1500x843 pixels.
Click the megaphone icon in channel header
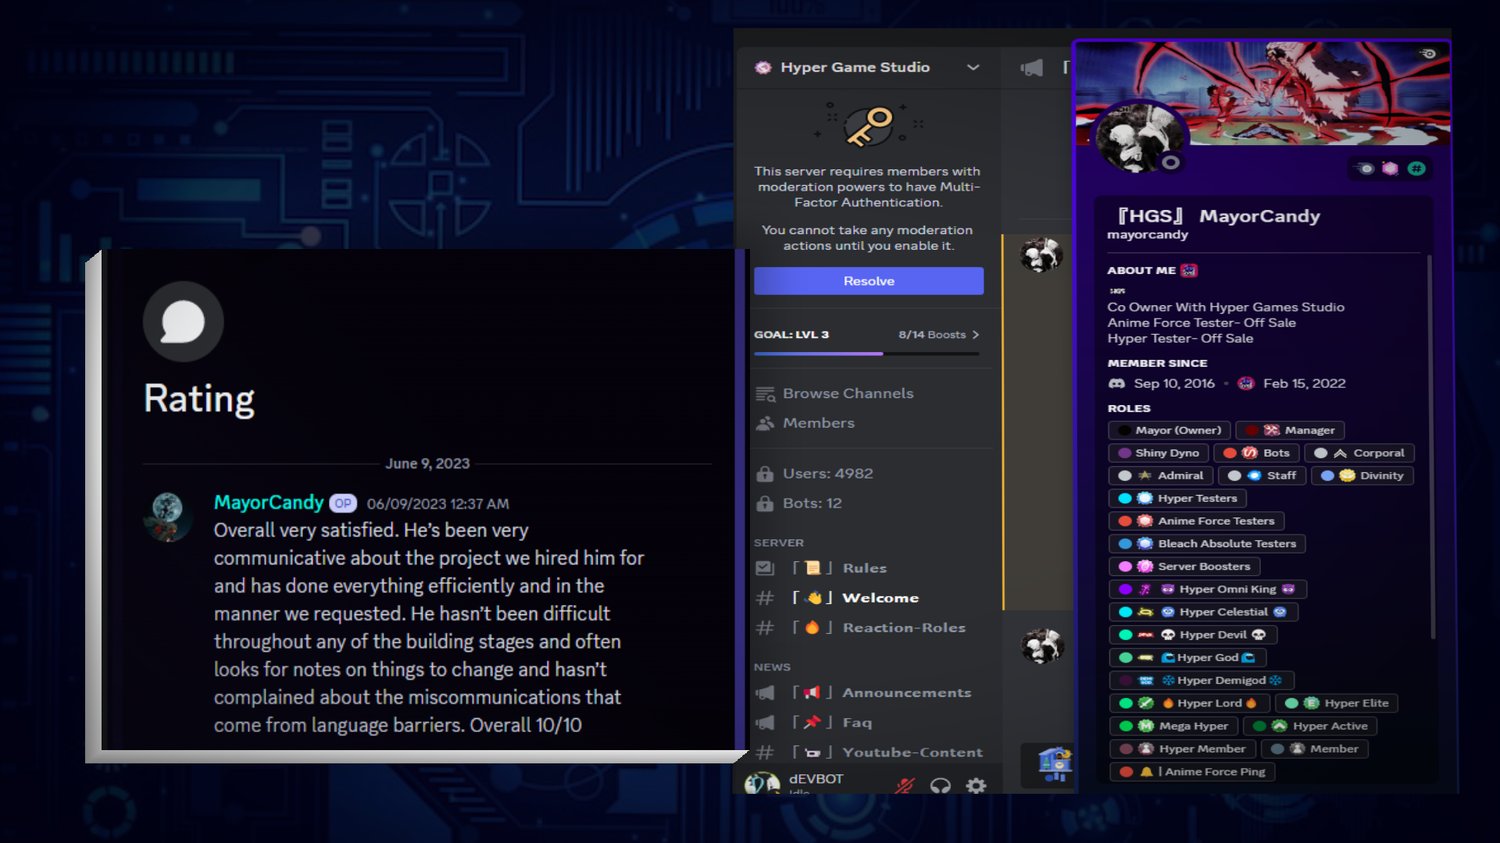click(1031, 67)
